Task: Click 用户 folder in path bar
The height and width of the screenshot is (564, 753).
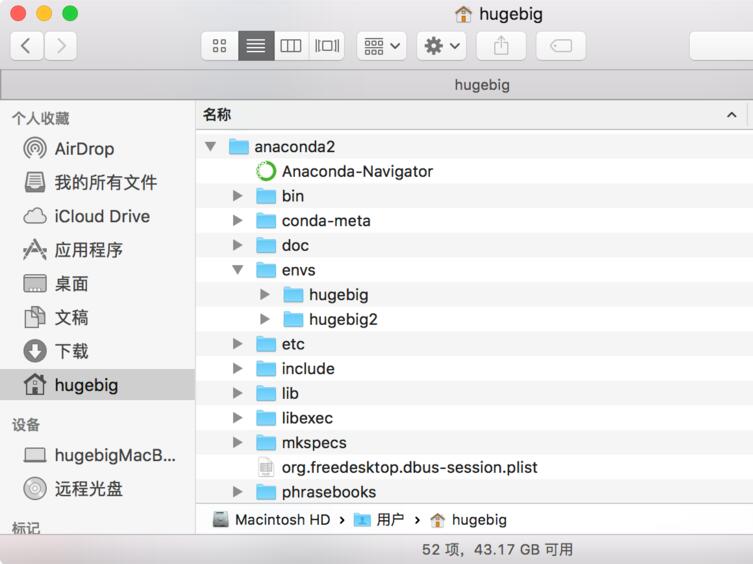Action: click(390, 520)
